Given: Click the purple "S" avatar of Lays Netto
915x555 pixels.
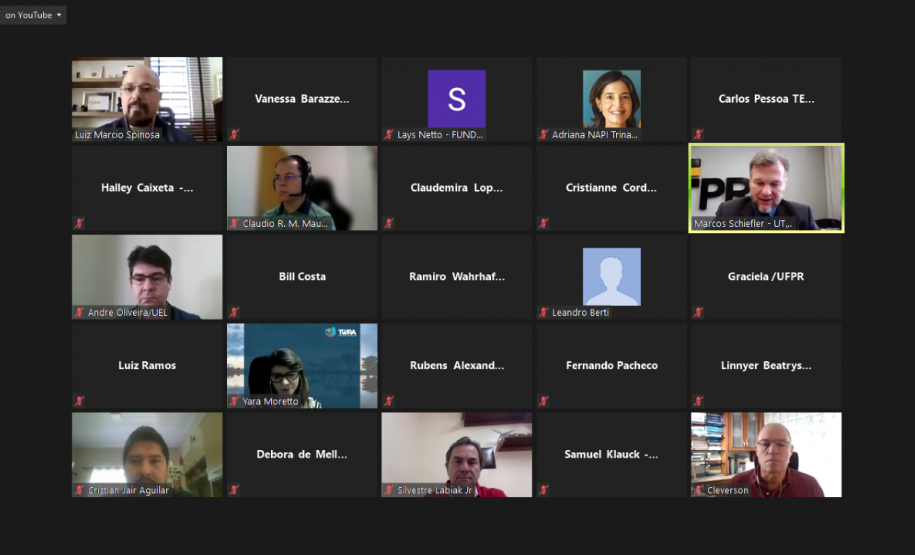Looking at the screenshot, I should click(456, 98).
